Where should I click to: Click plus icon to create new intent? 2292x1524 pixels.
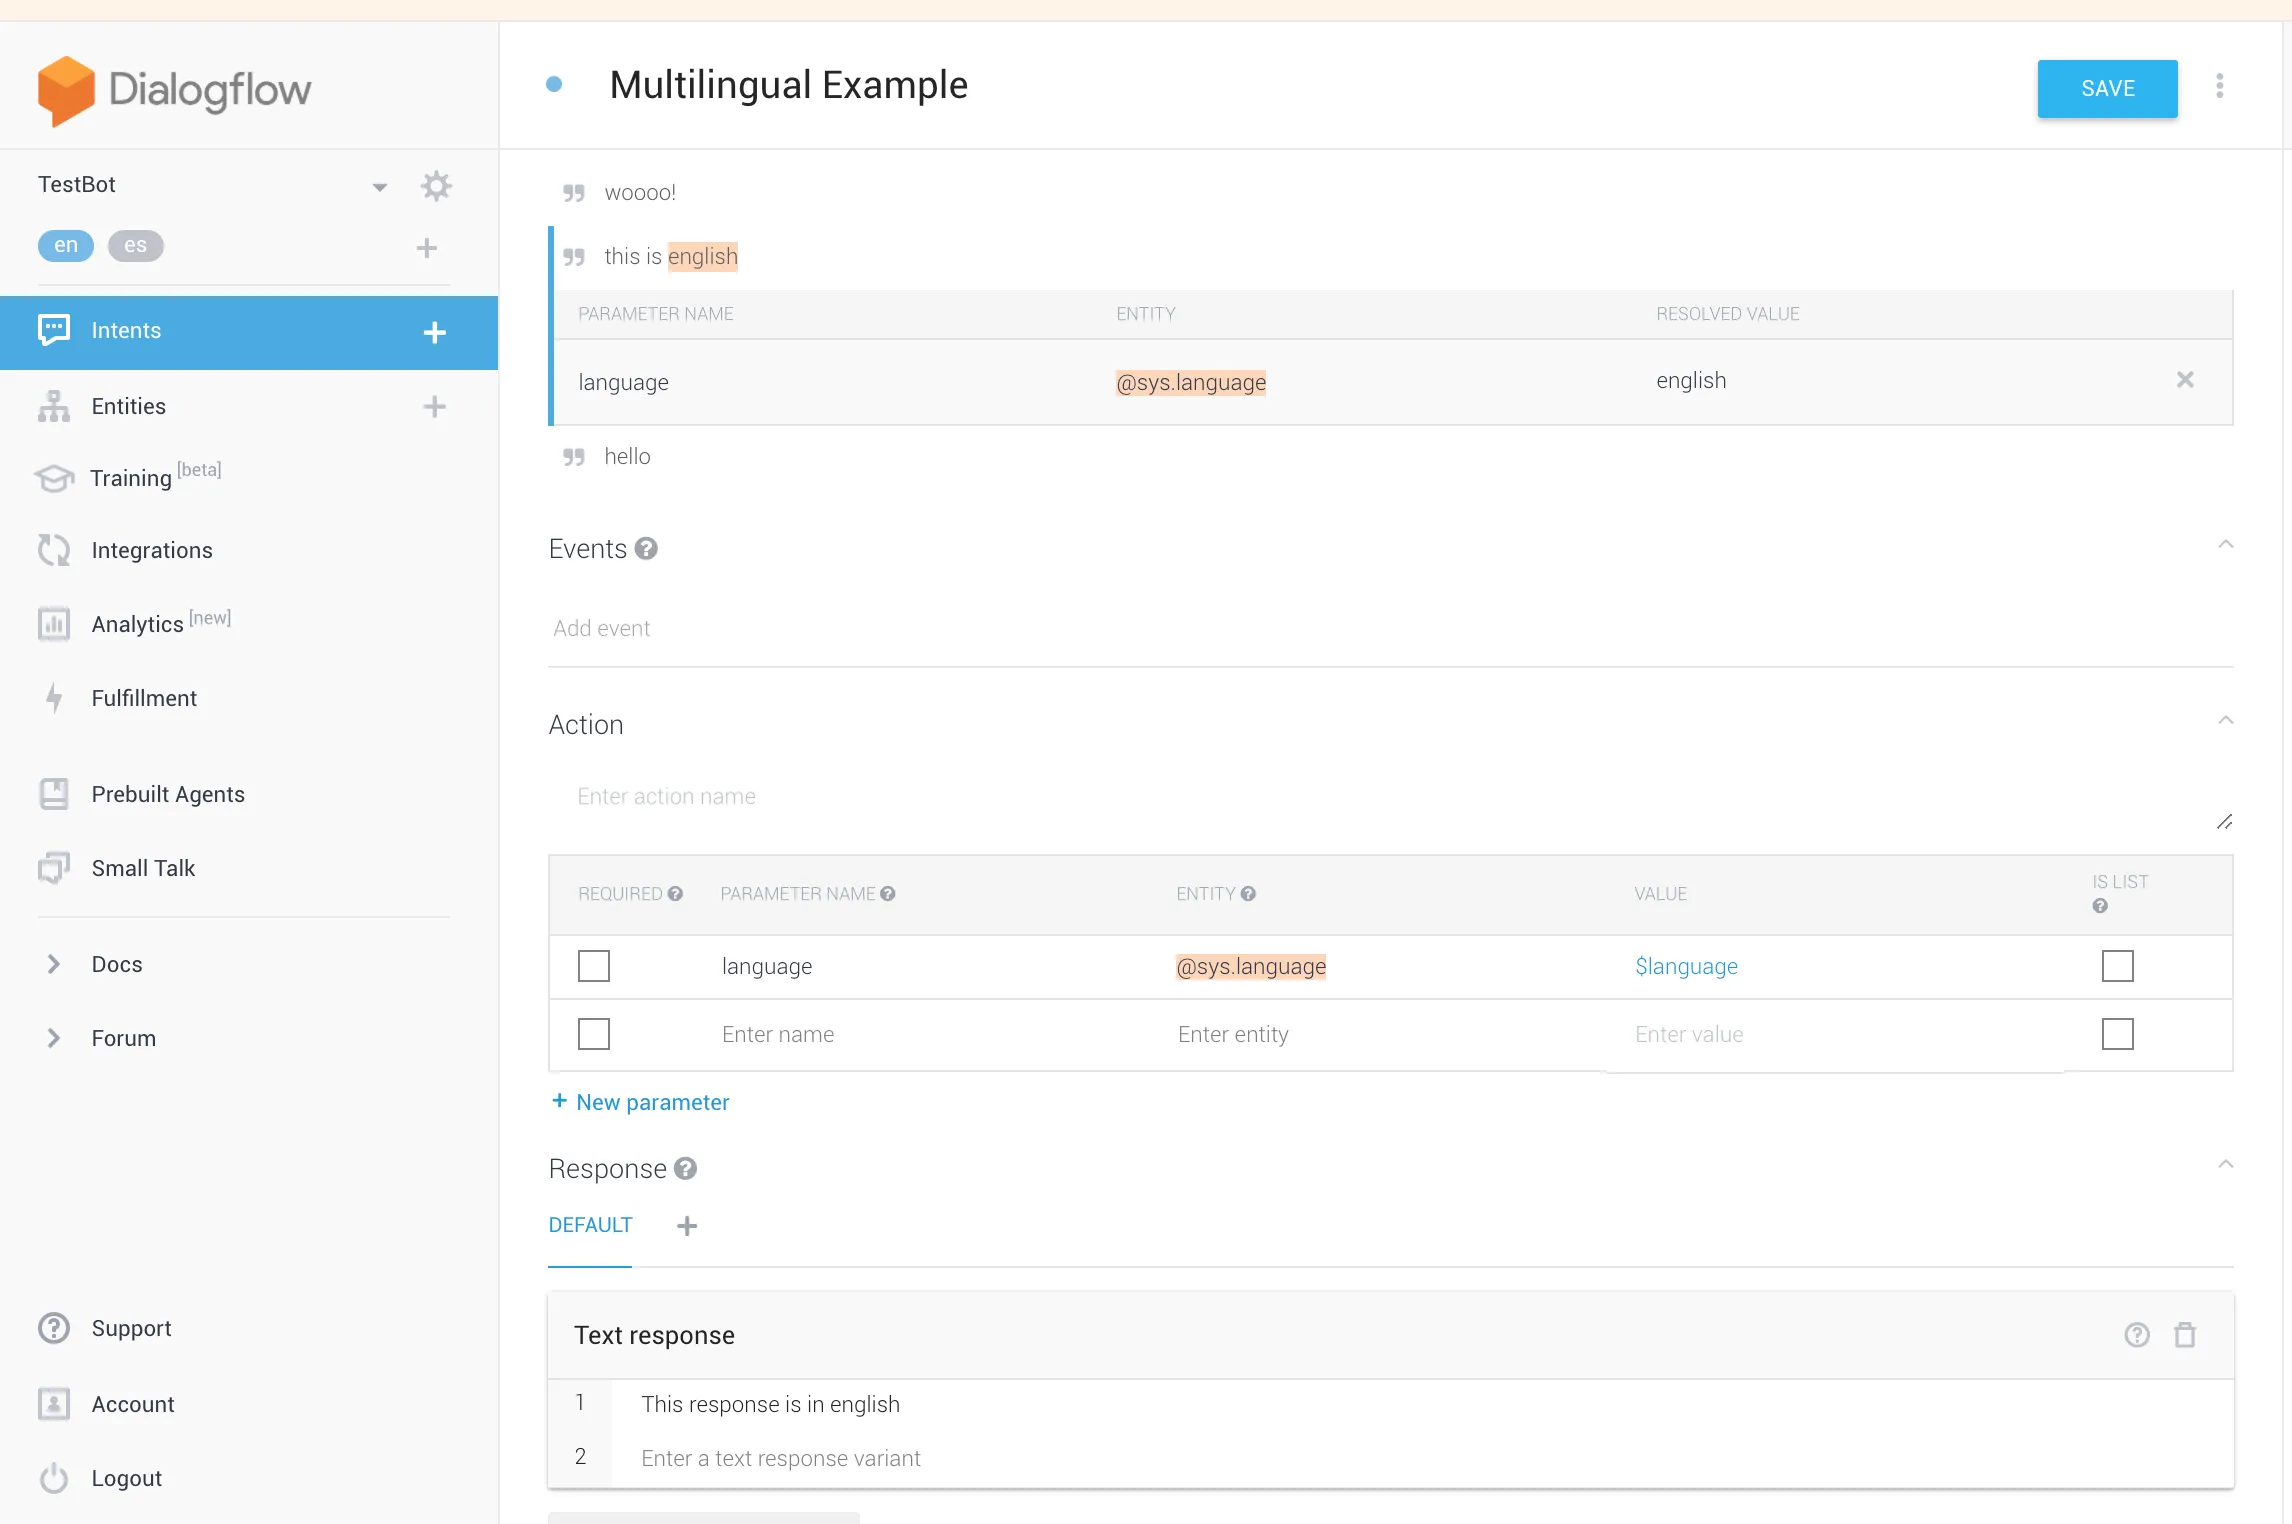point(434,332)
